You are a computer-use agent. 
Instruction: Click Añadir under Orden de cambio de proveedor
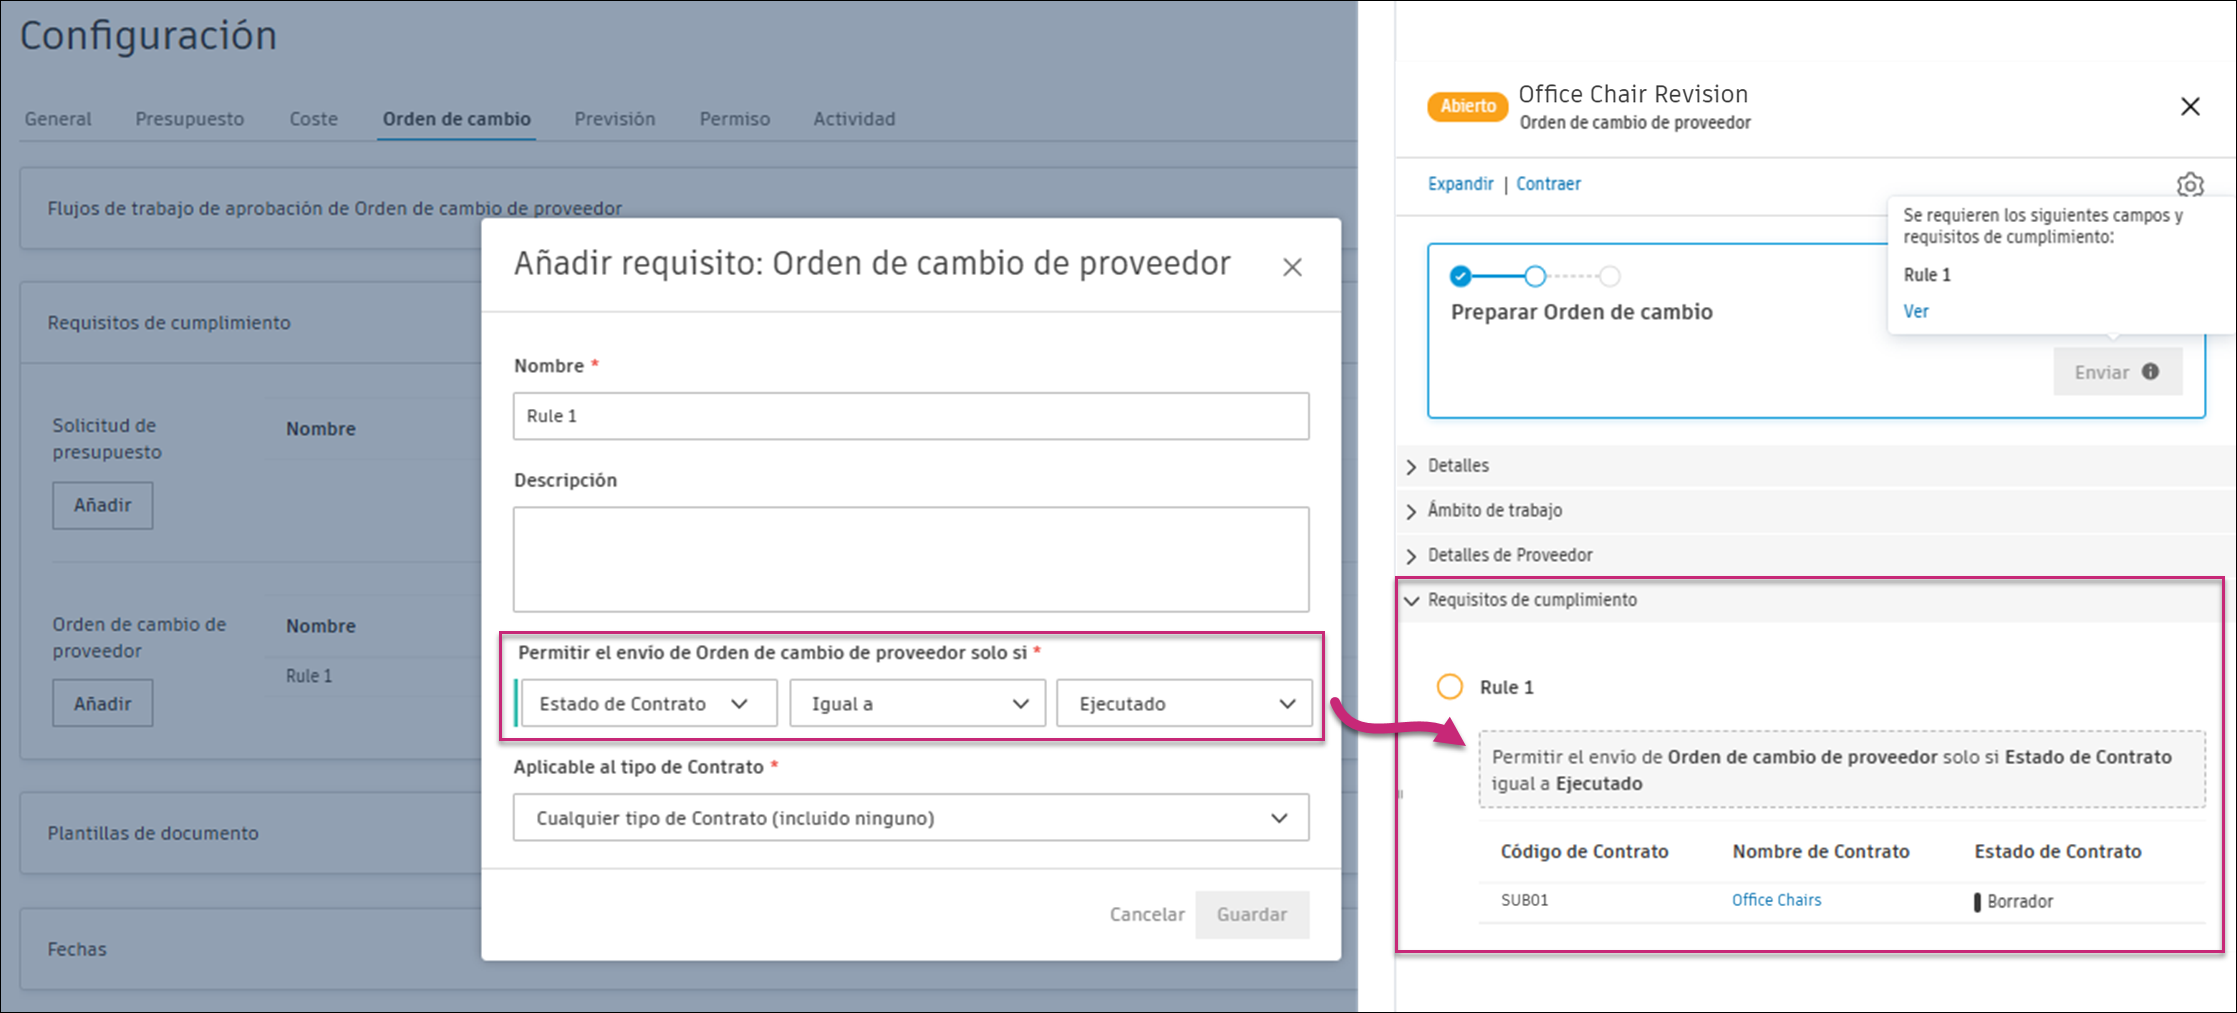click(102, 702)
